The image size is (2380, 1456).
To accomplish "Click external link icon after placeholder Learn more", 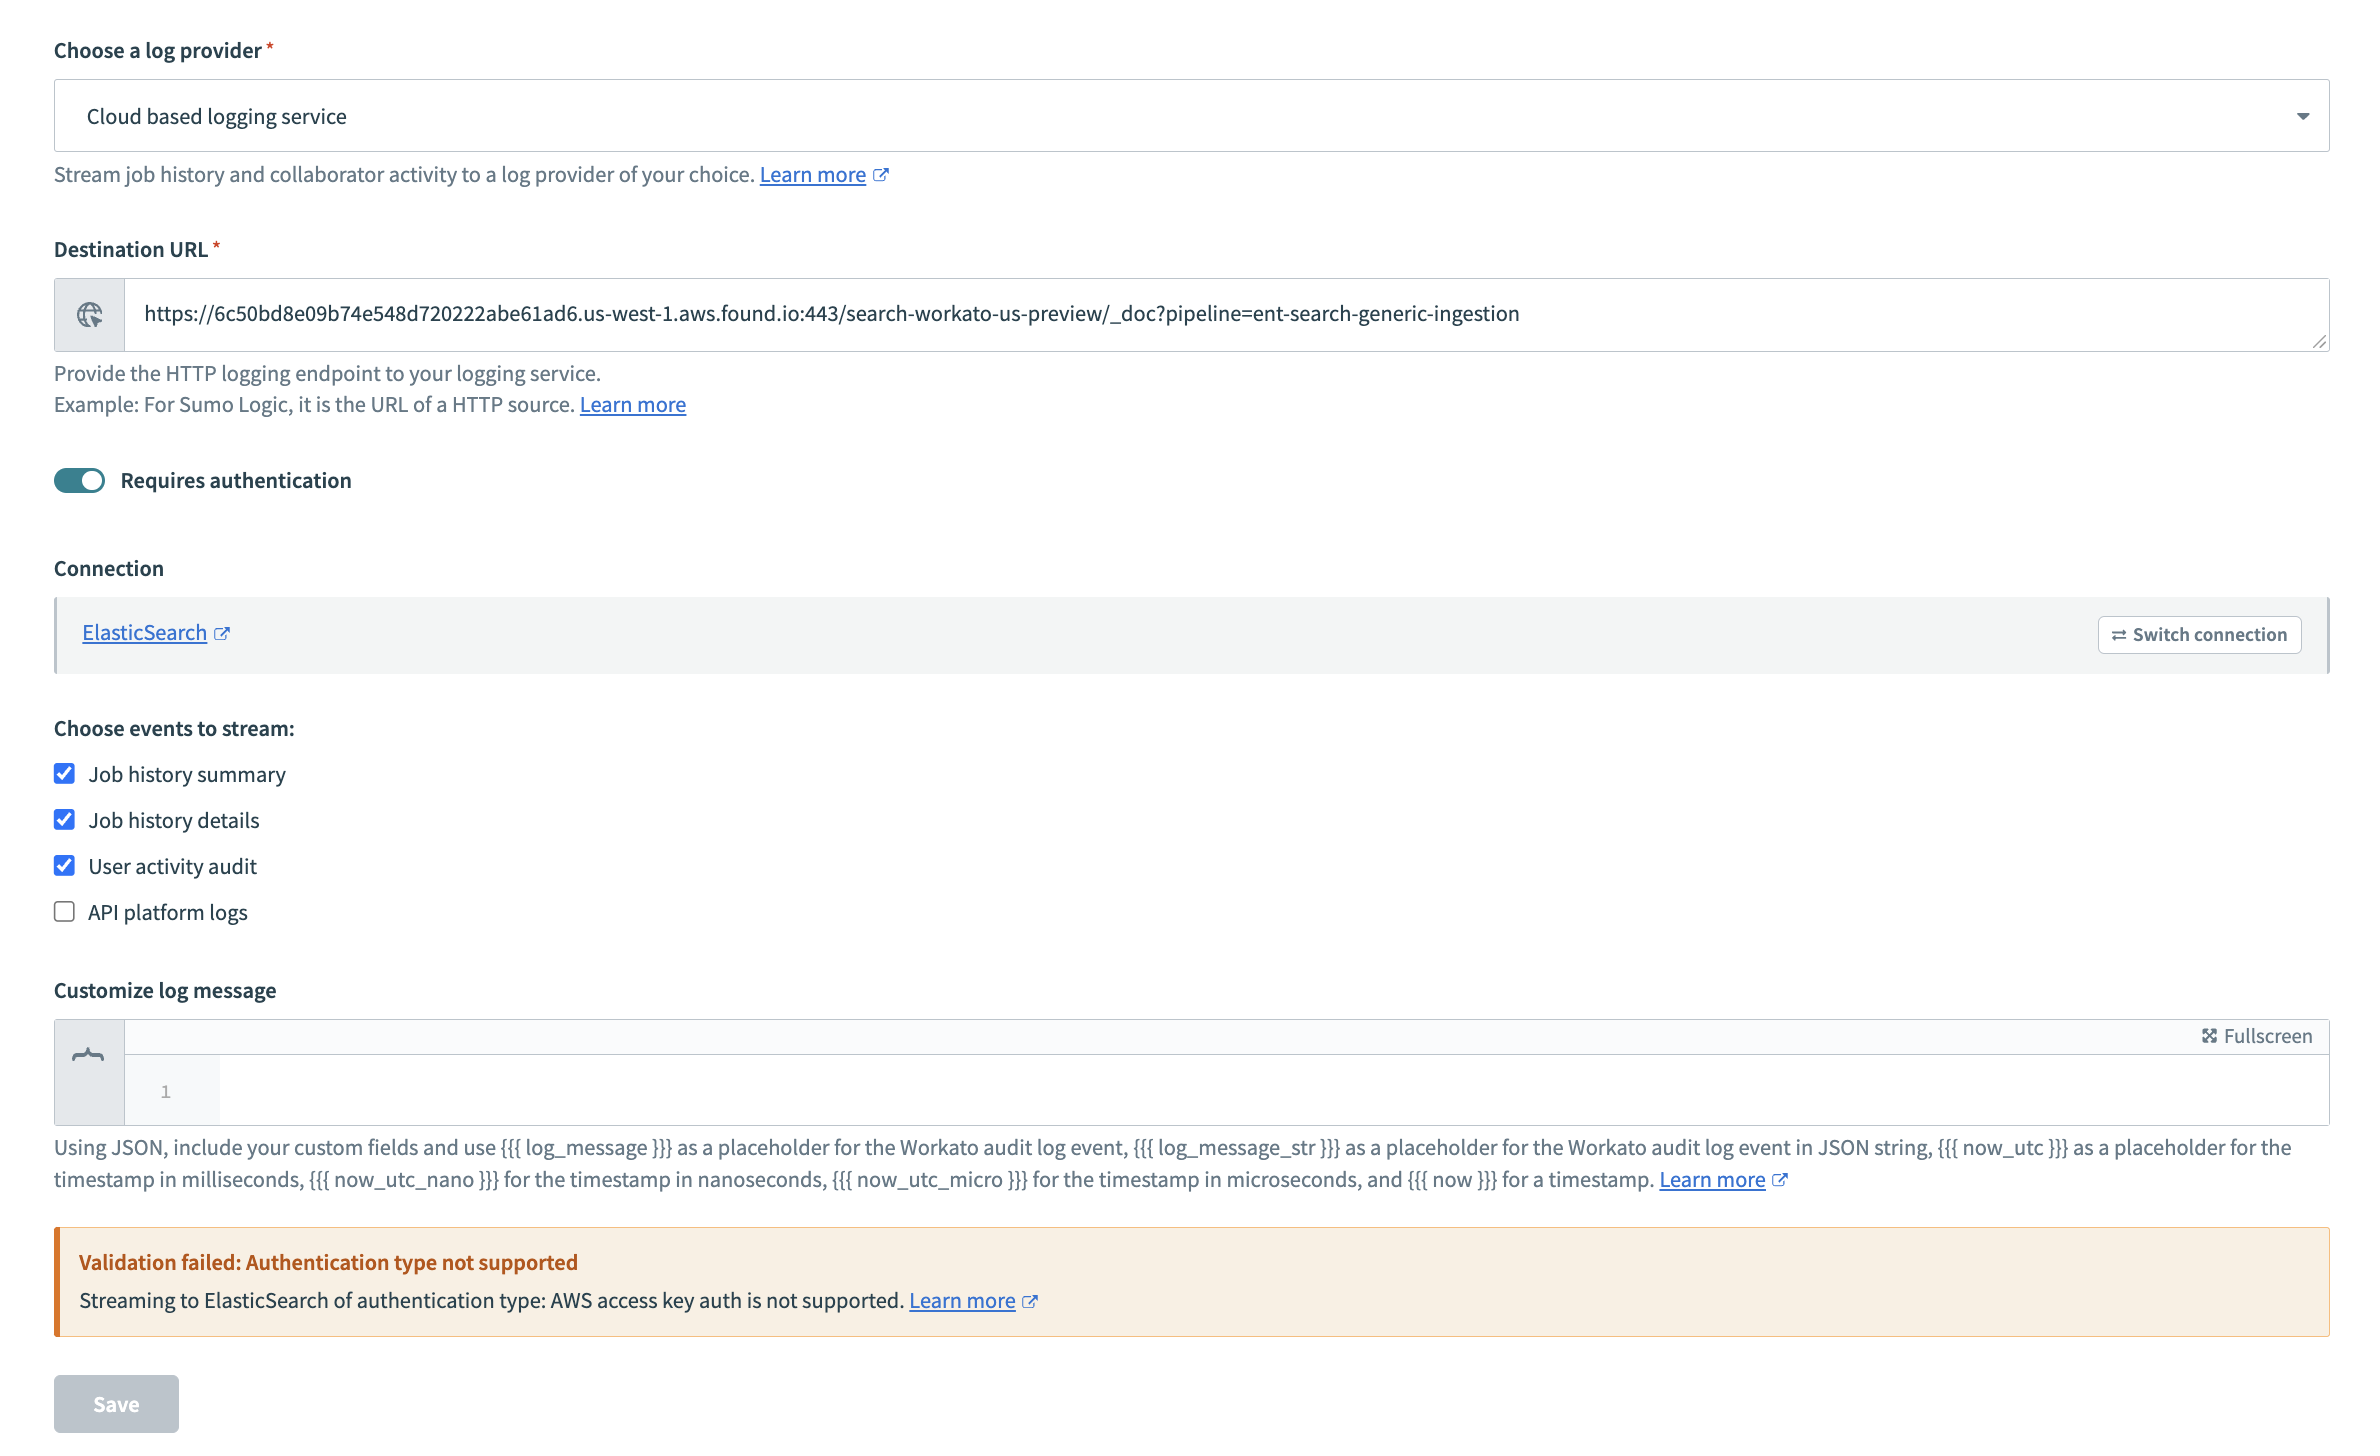I will point(1780,1181).
